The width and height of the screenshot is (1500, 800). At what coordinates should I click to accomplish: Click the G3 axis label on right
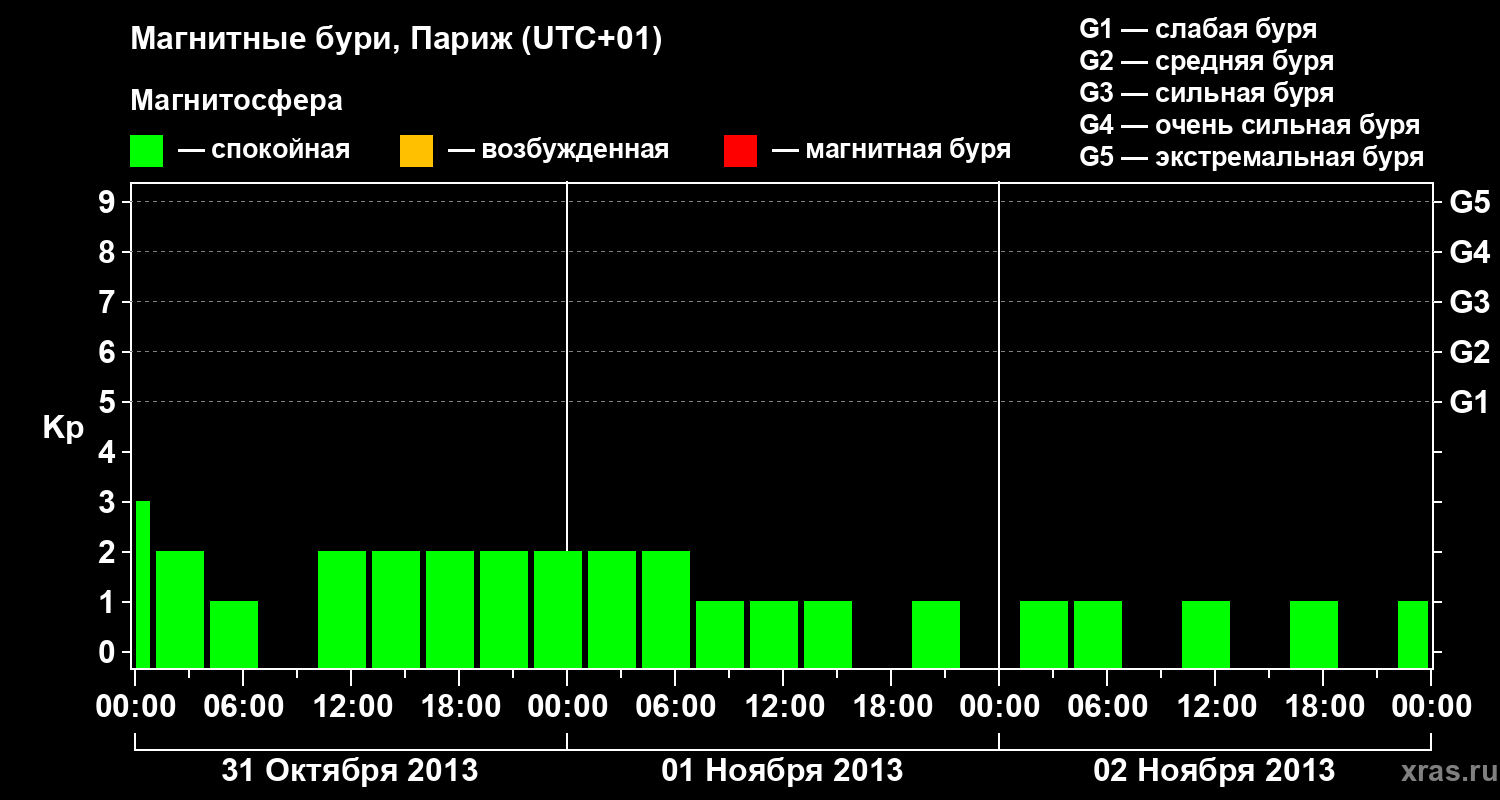coord(1469,302)
